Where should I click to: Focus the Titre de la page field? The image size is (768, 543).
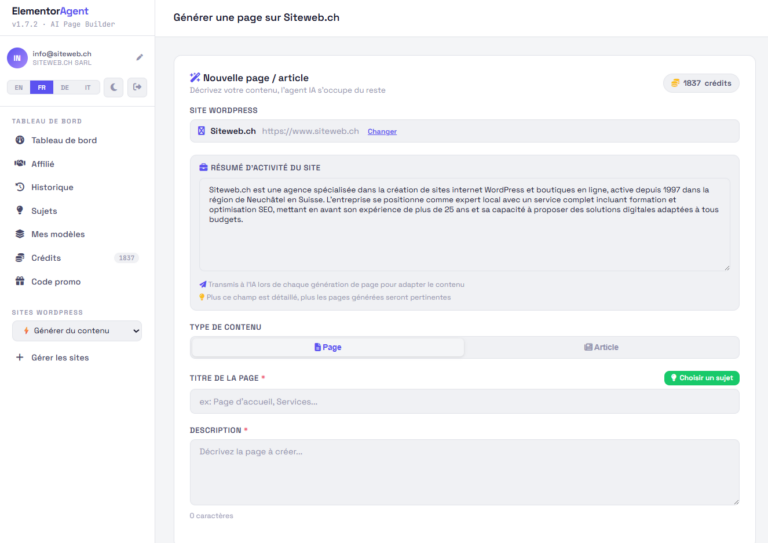point(464,401)
